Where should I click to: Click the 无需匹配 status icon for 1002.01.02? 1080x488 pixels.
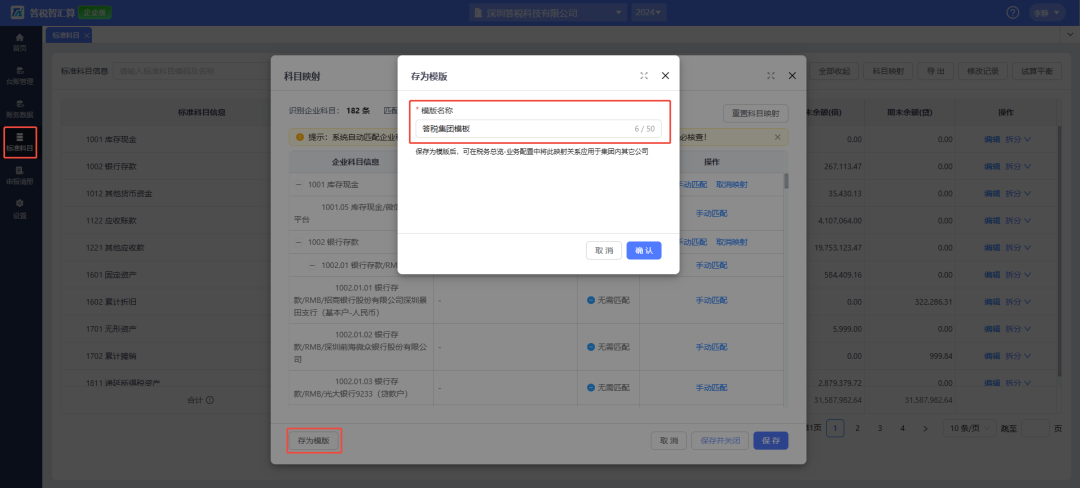tap(591, 347)
